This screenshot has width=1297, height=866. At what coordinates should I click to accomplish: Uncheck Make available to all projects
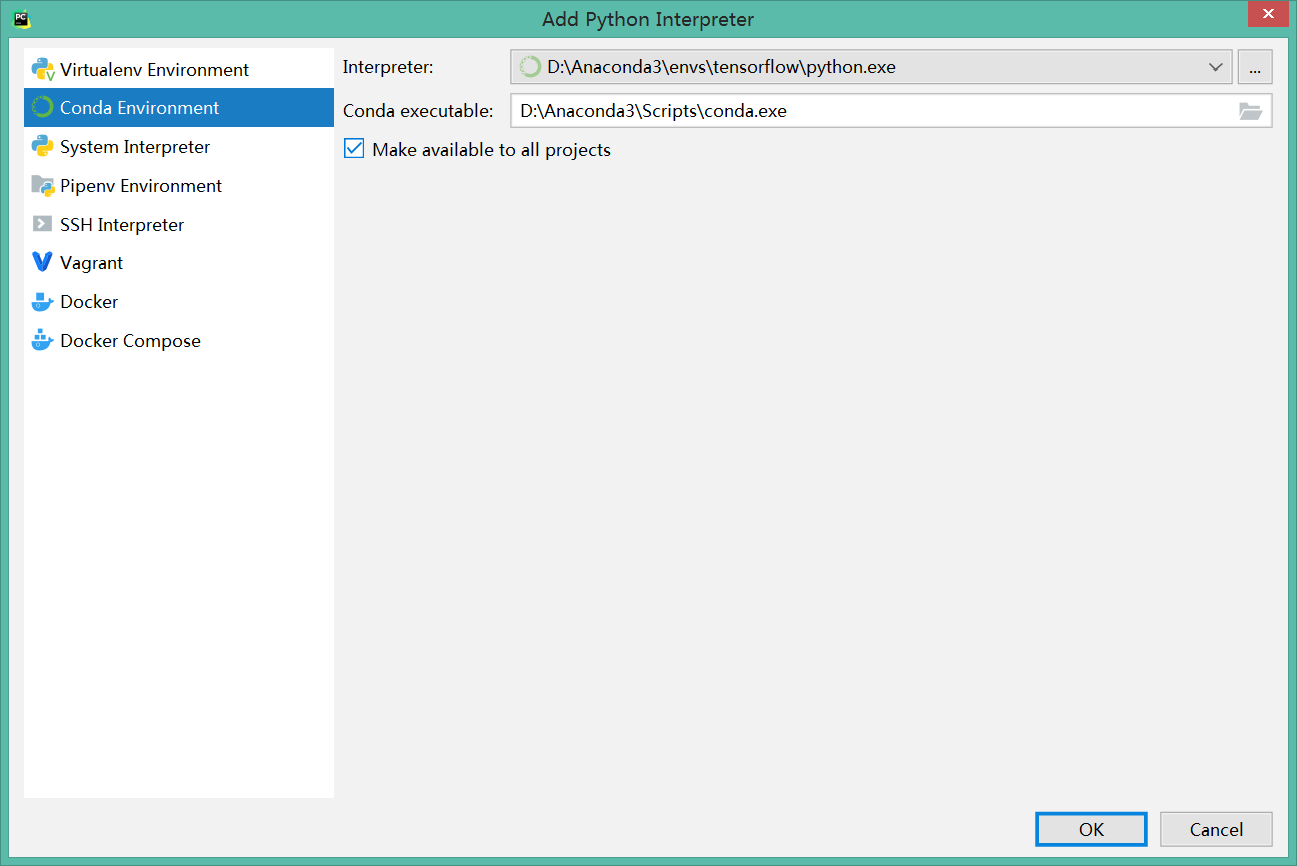click(354, 149)
